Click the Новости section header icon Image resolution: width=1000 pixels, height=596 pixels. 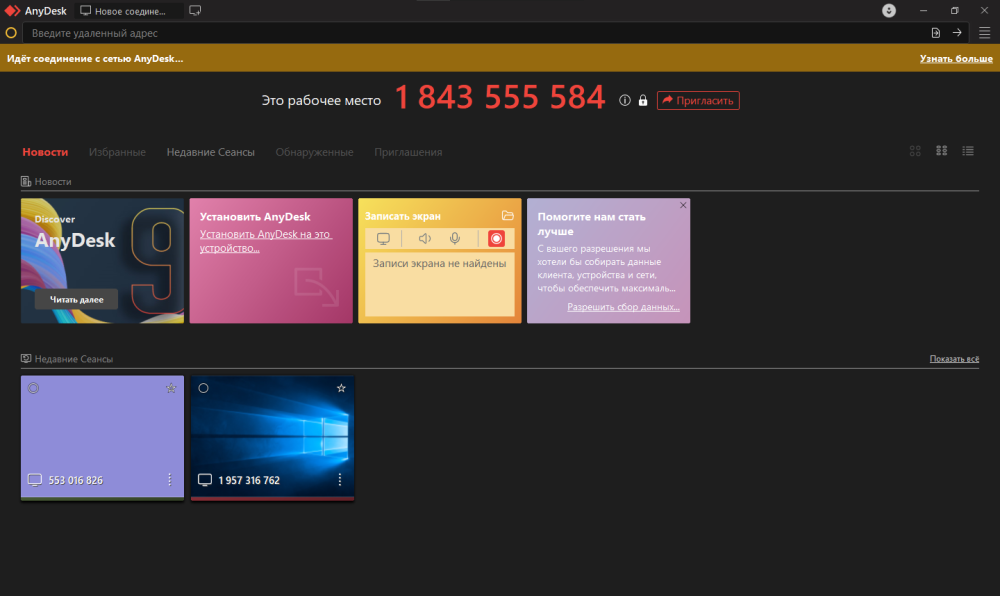coord(26,182)
